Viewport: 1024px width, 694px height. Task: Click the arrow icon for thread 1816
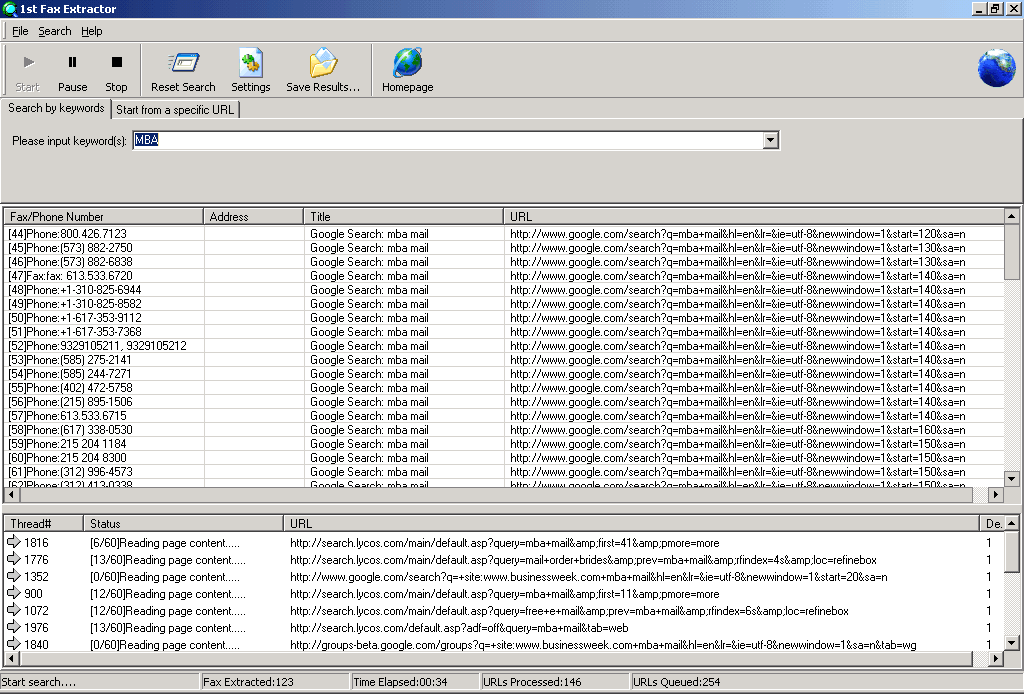point(14,543)
